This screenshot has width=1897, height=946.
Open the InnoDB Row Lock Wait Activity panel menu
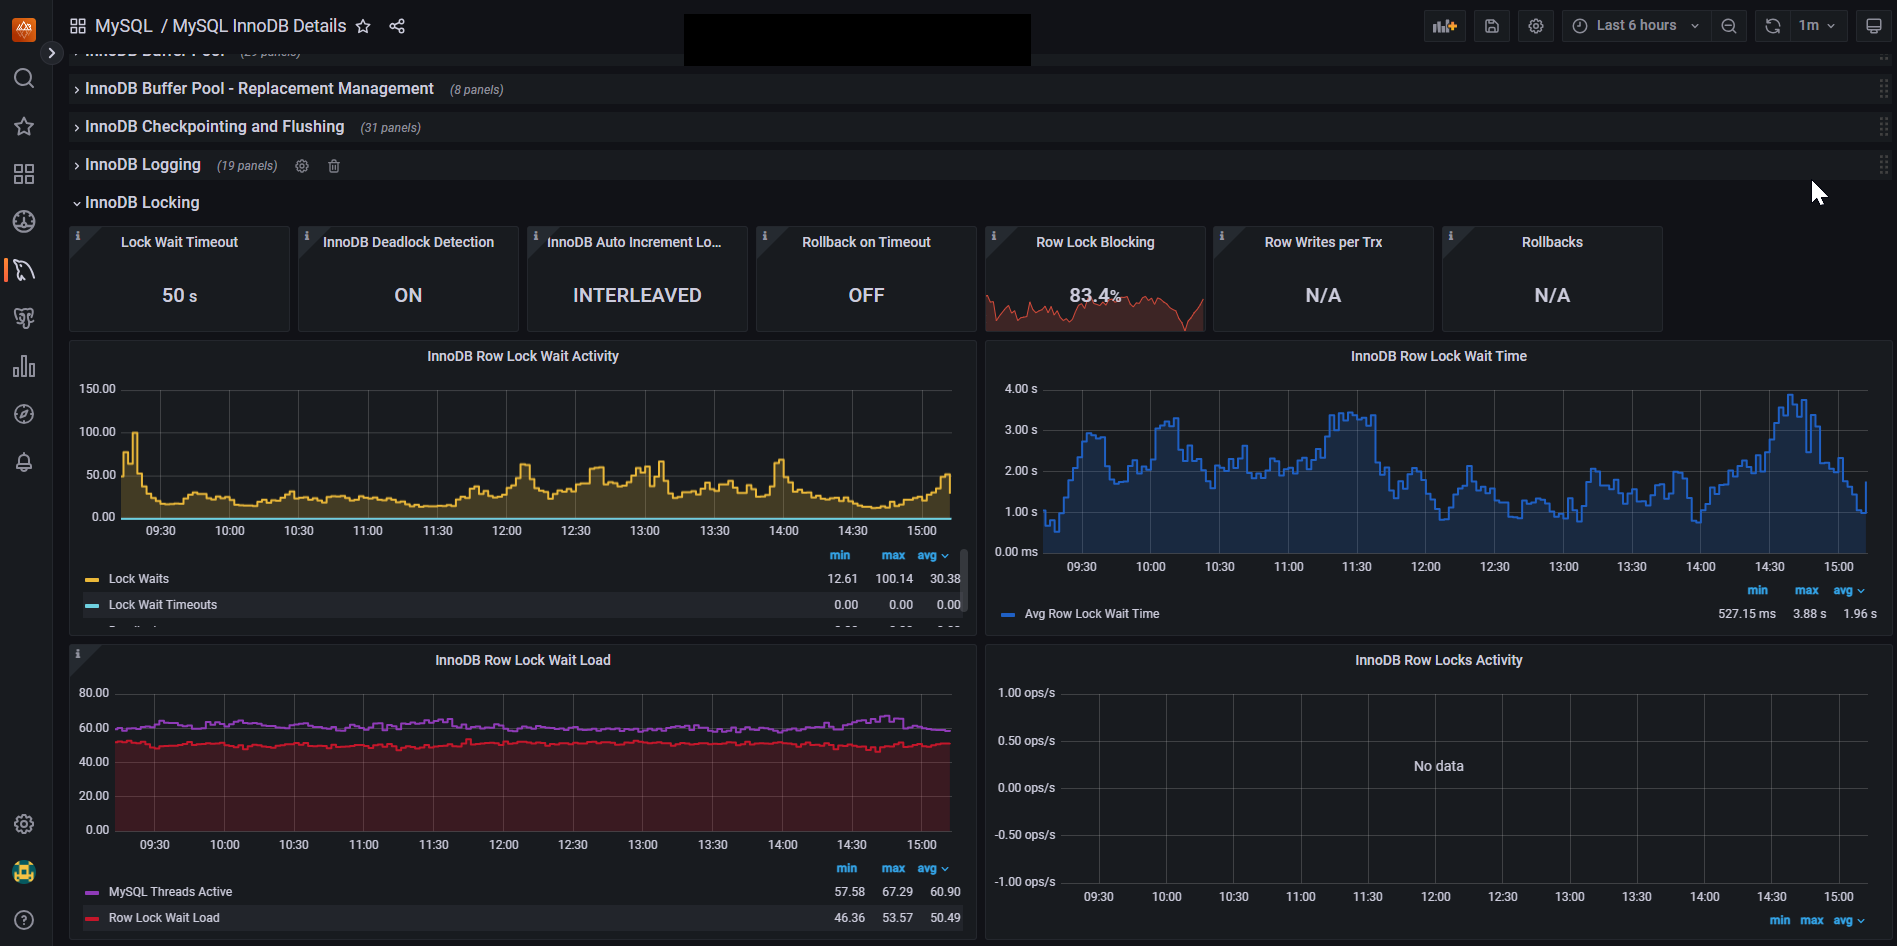click(522, 356)
